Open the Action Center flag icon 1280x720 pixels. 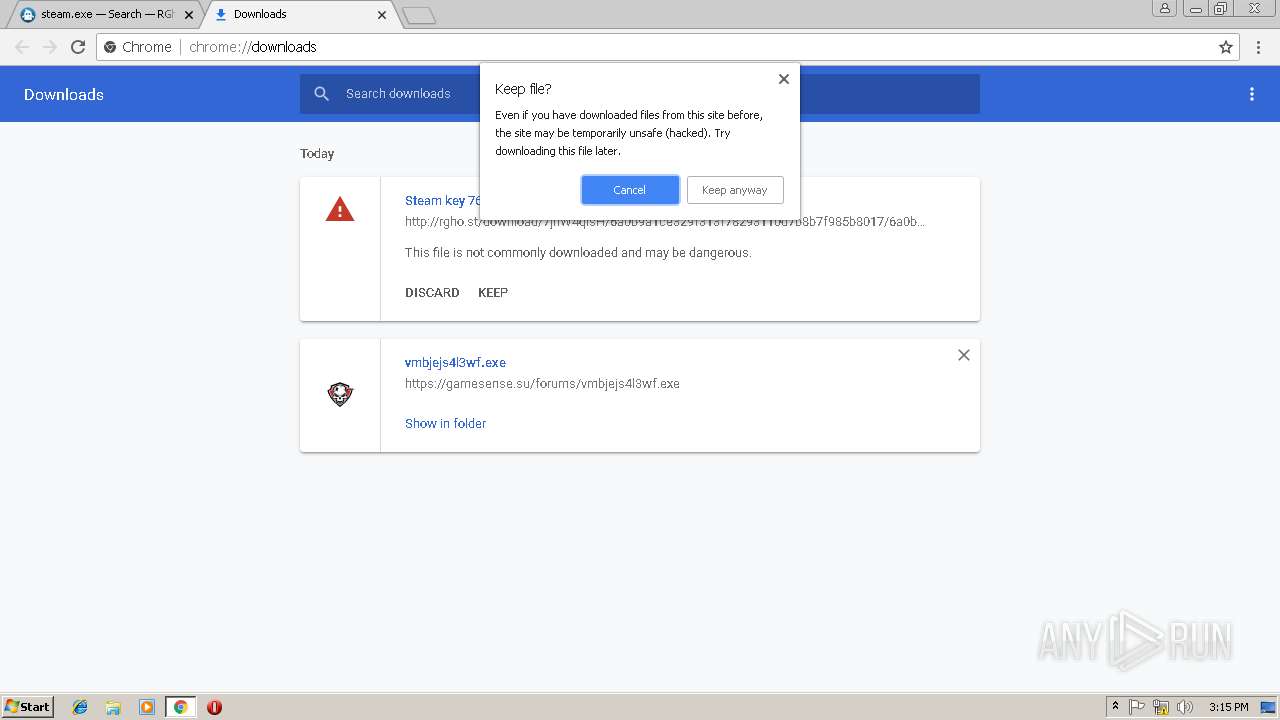tap(1137, 707)
